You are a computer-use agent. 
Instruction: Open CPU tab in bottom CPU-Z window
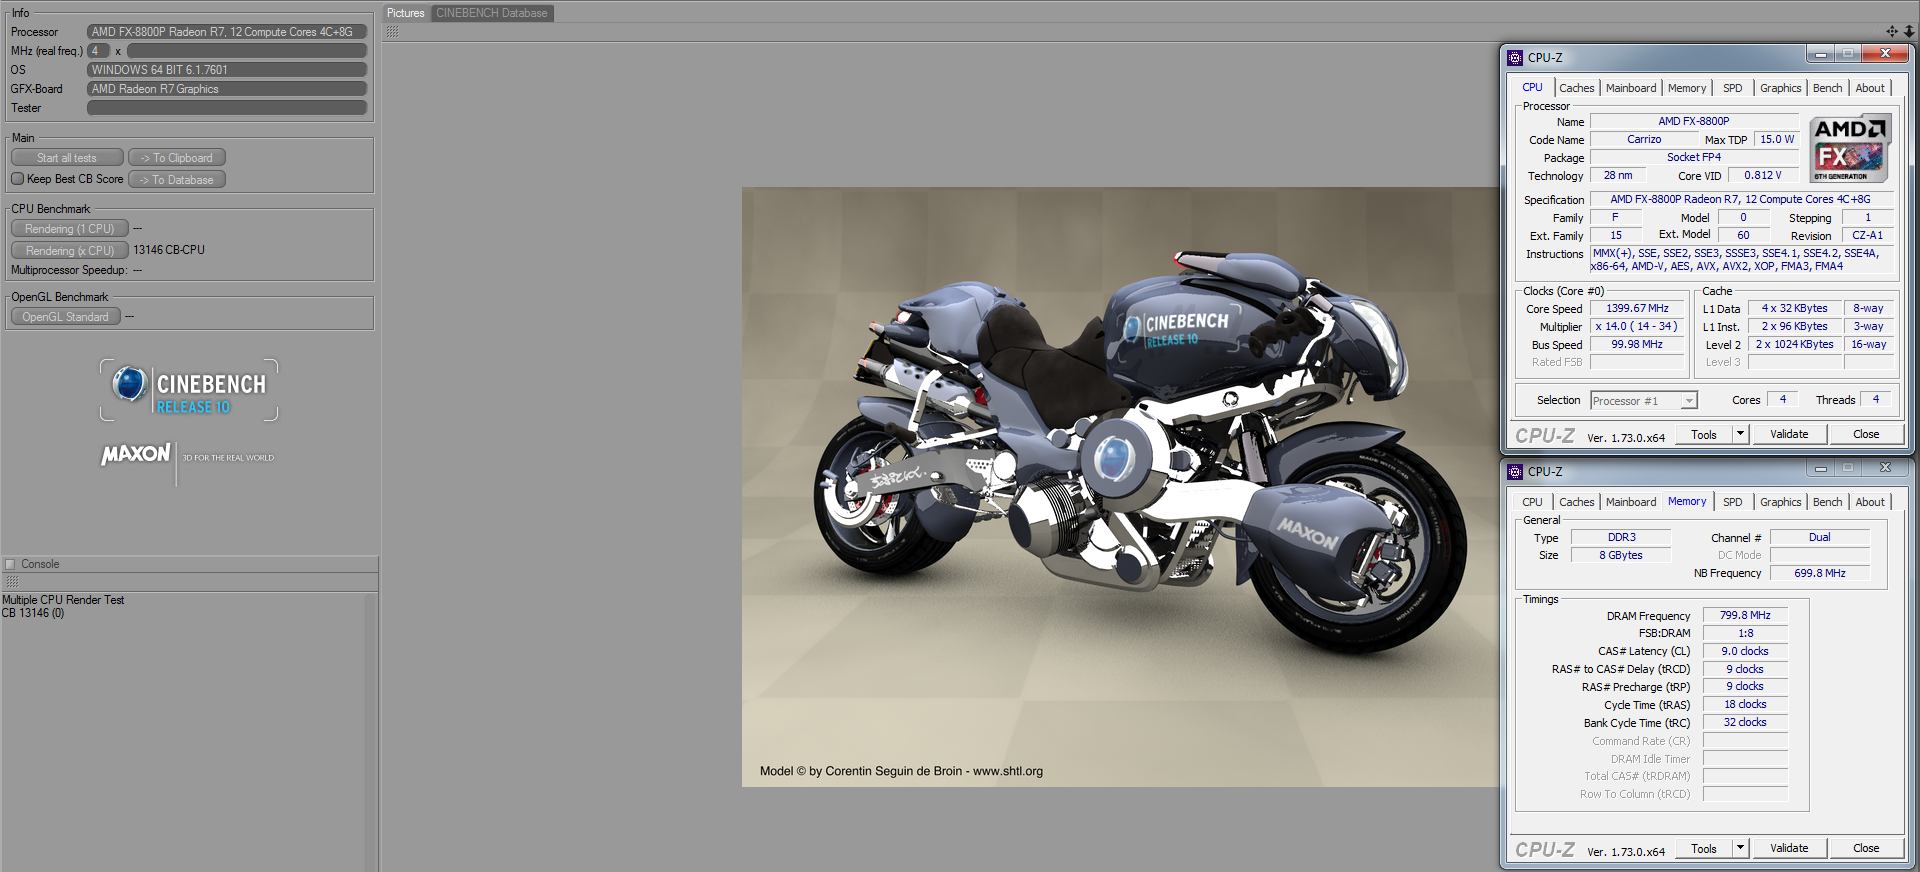coord(1533,502)
